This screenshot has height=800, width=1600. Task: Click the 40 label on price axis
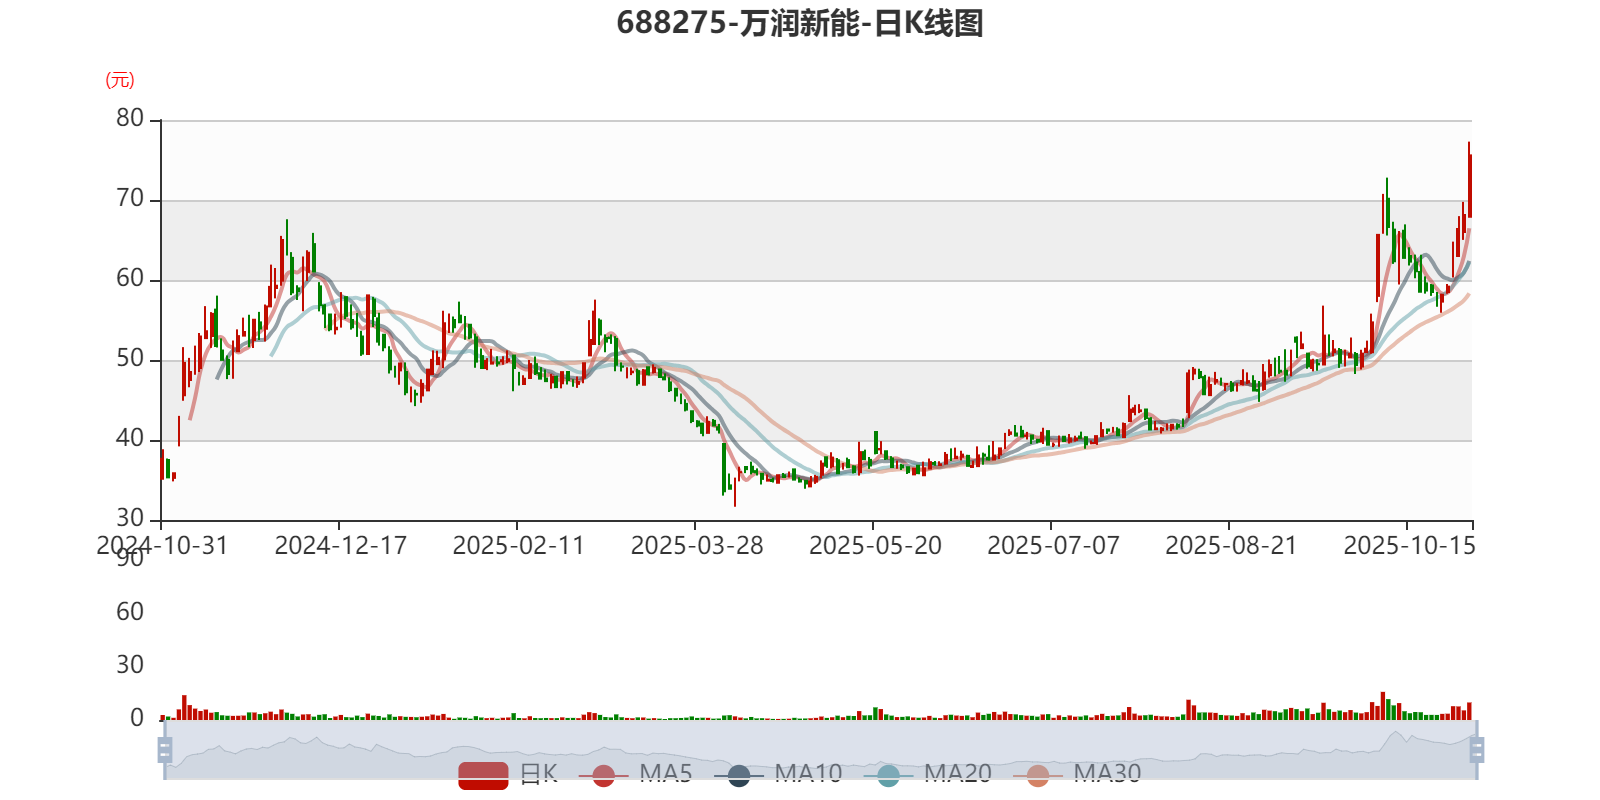click(130, 438)
